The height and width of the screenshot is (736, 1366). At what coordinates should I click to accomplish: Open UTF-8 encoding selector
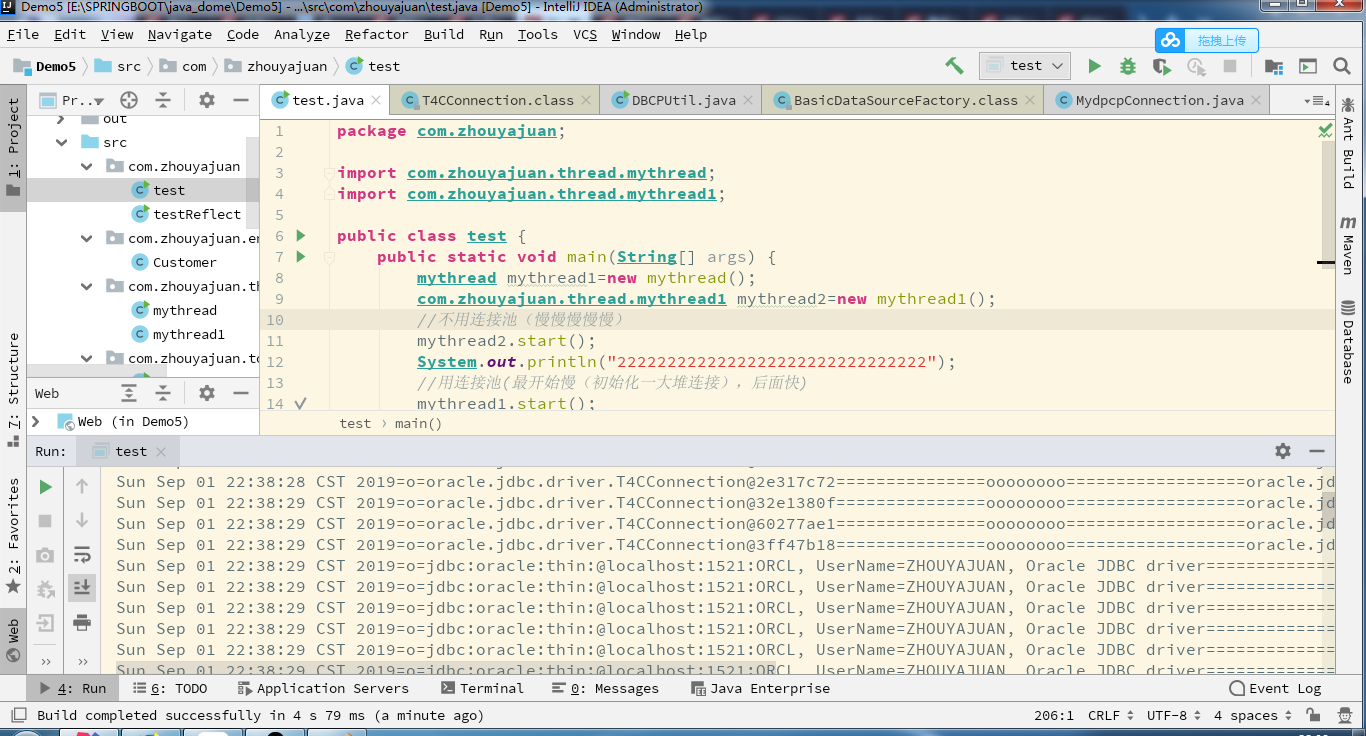pyautogui.click(x=1174, y=715)
